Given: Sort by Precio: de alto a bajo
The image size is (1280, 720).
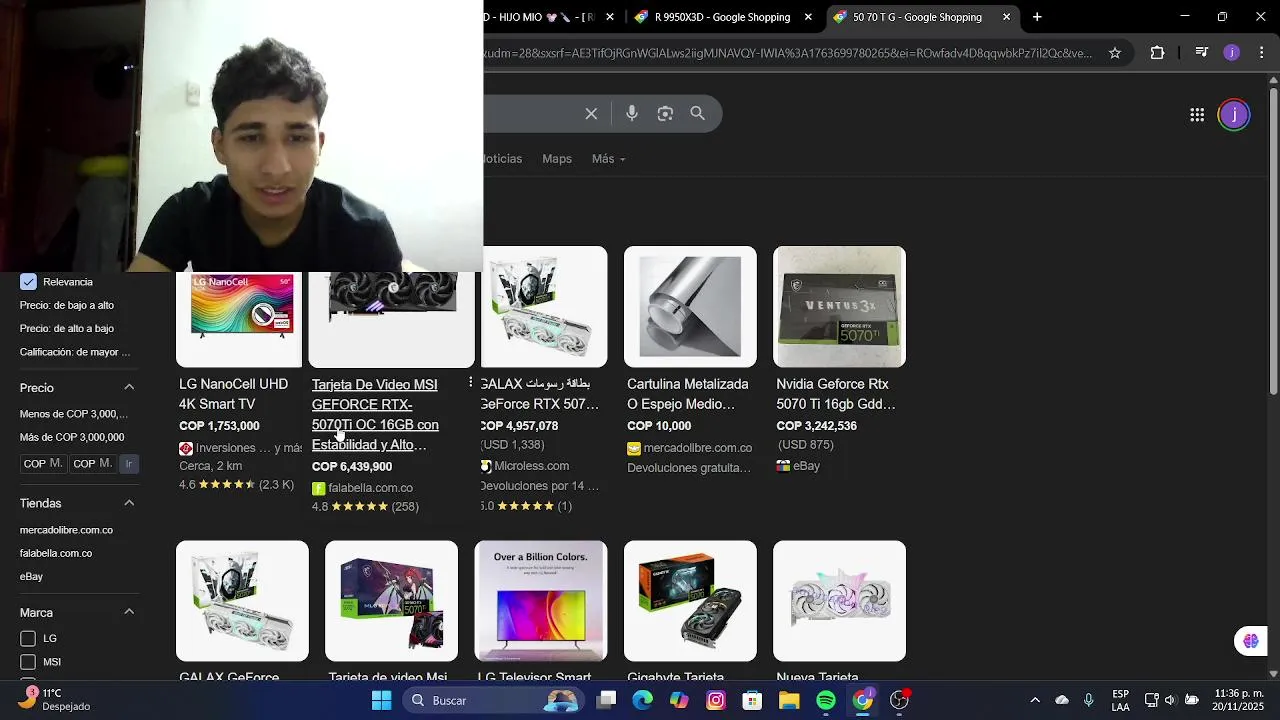Looking at the screenshot, I should point(67,328).
